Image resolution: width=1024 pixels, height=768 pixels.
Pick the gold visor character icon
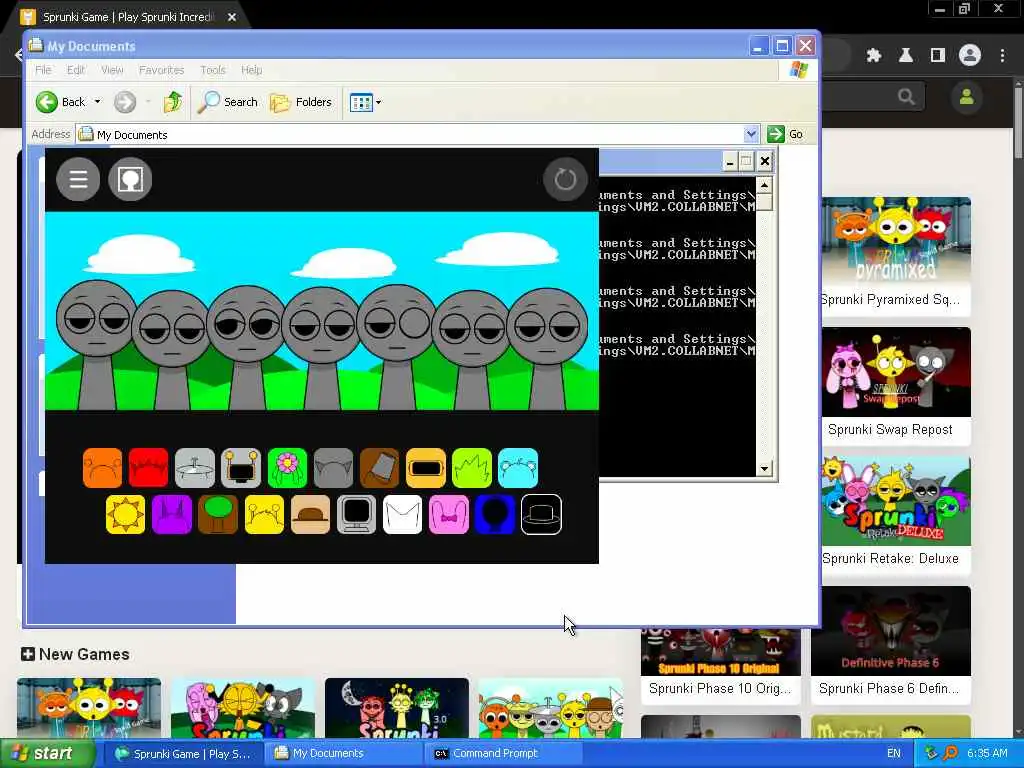tap(426, 468)
